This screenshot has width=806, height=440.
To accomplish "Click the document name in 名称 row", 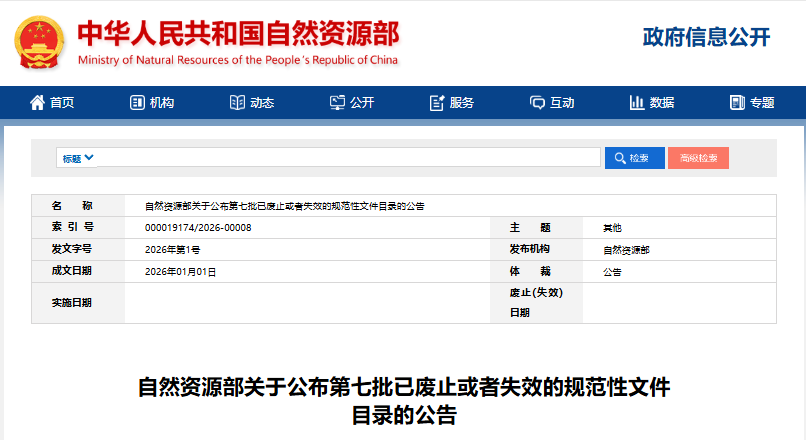I will (285, 206).
